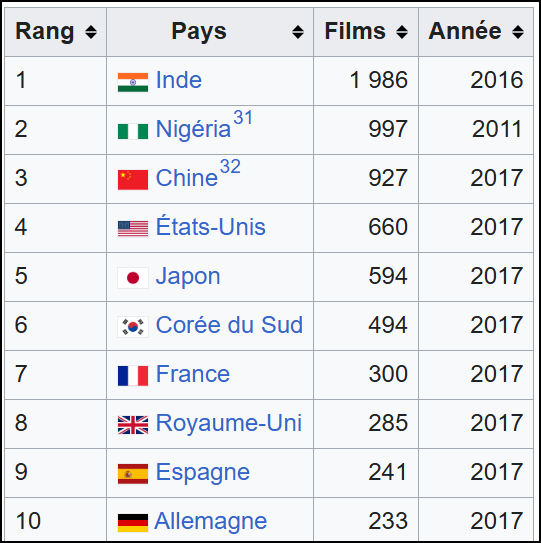
Task: Click the Japan flag icon
Action: [133, 278]
